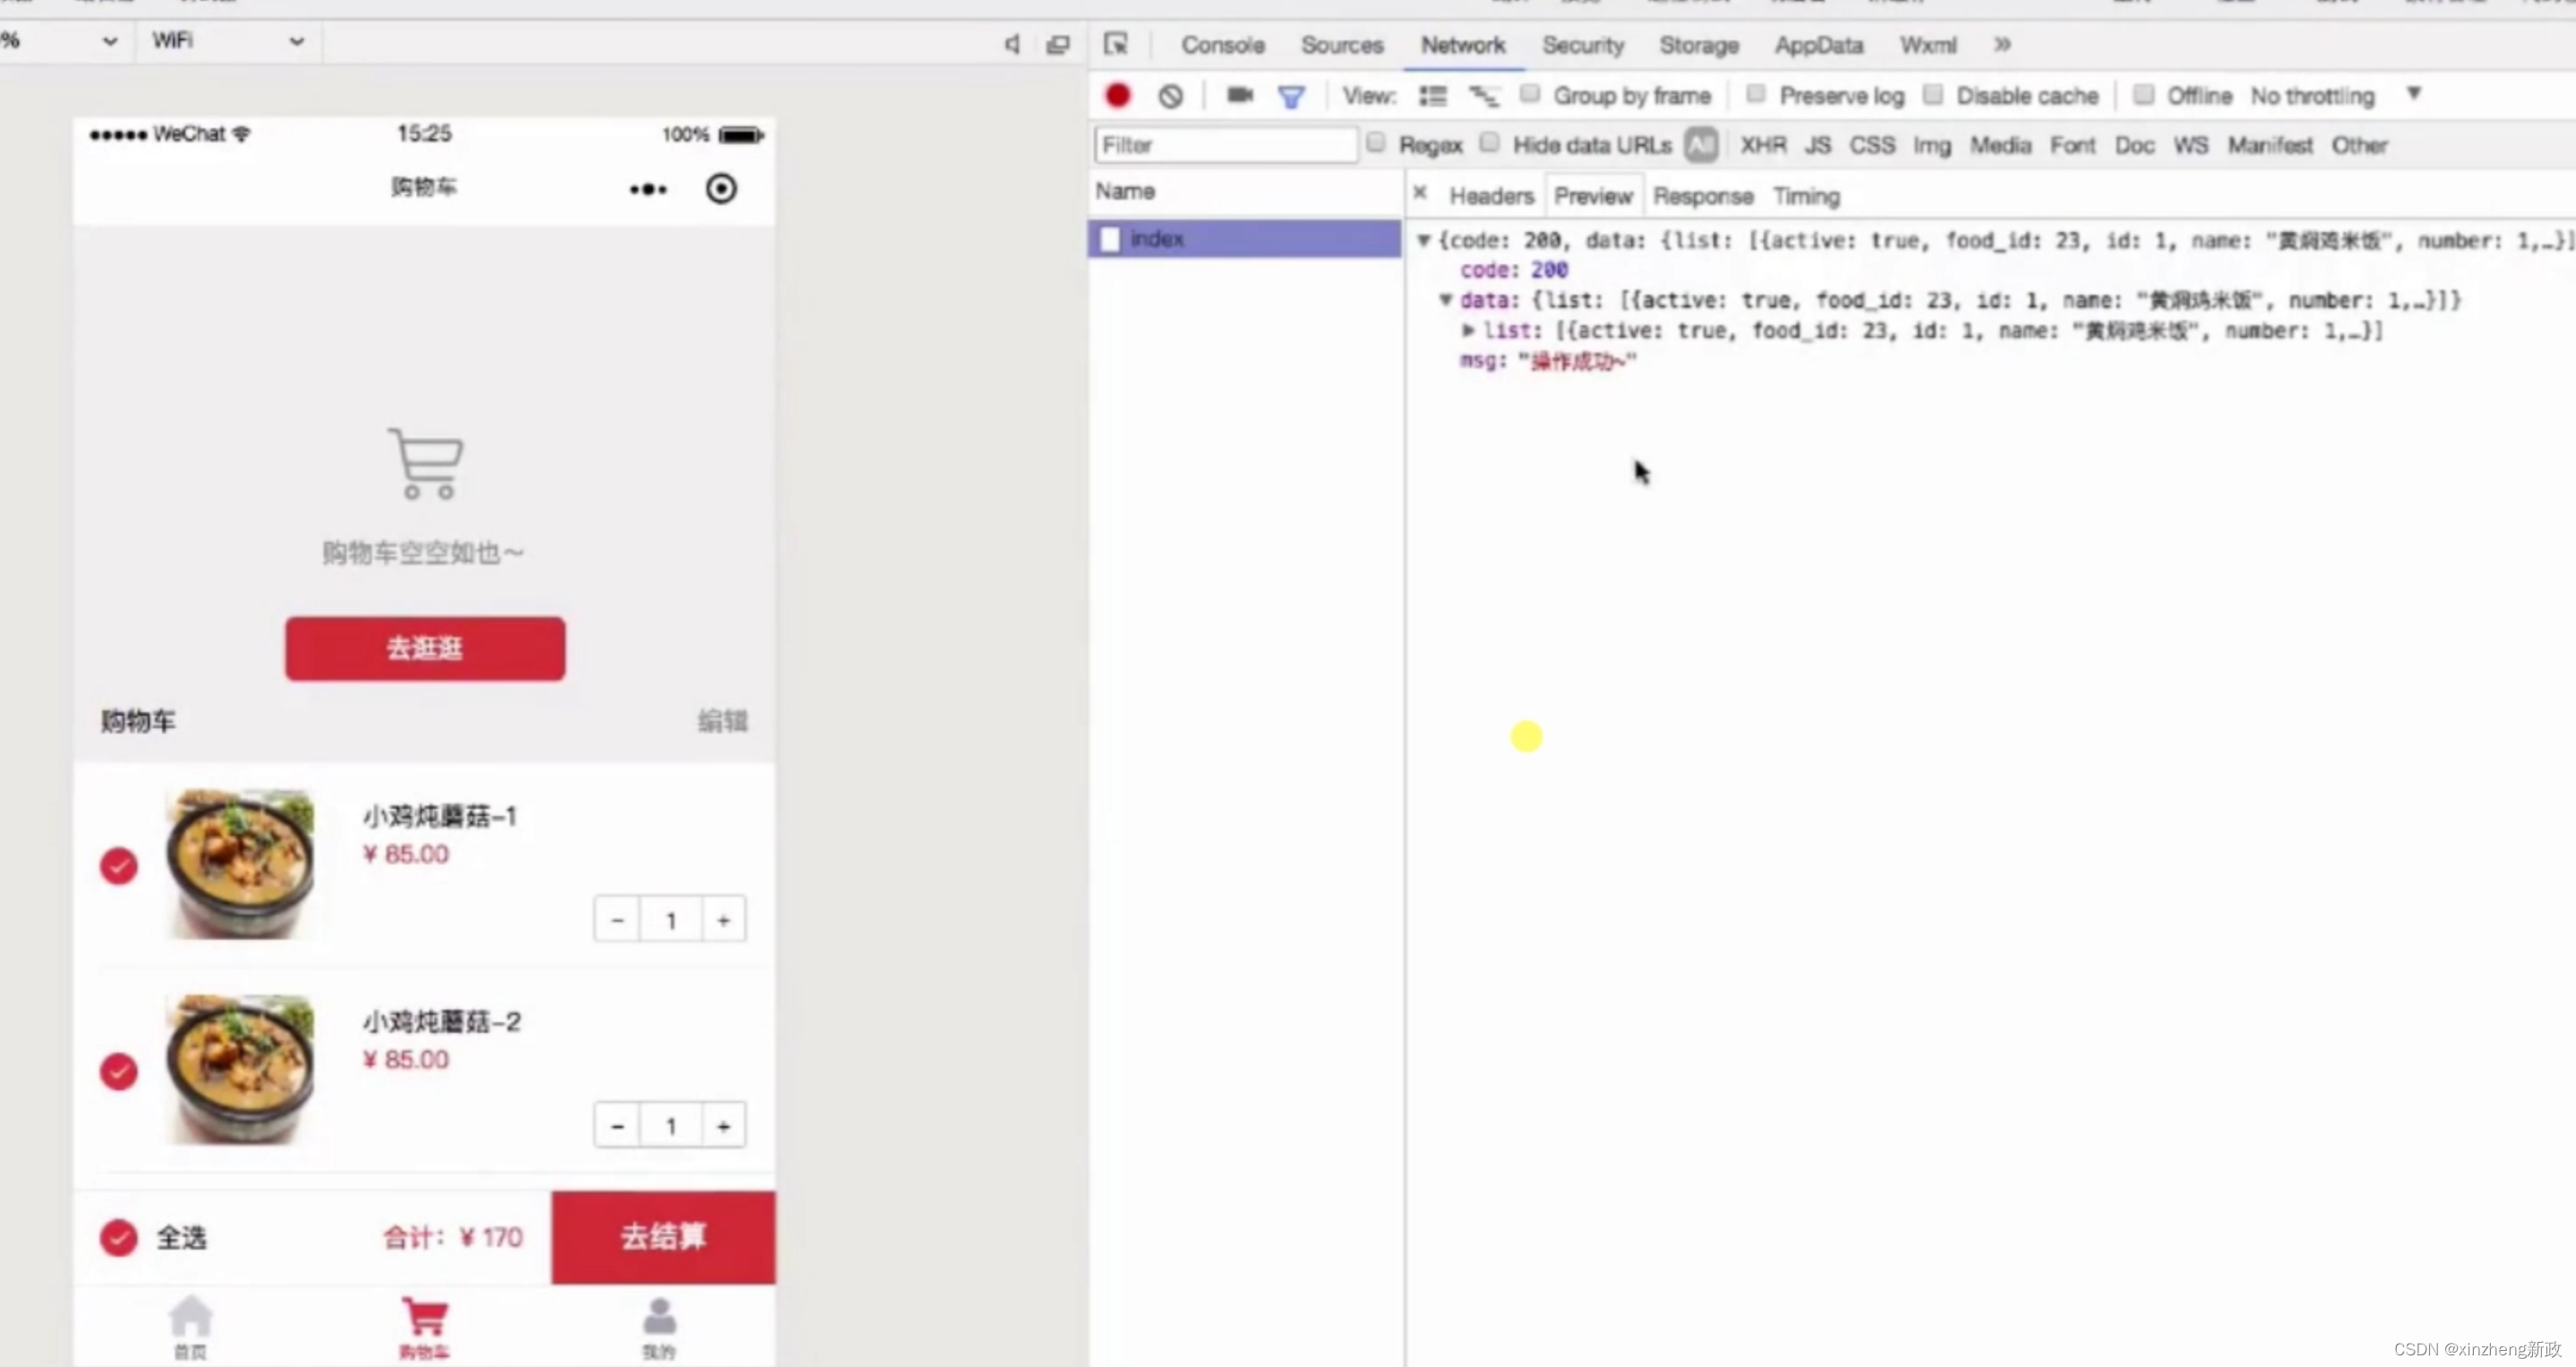Switch to large request rows view

[1433, 96]
